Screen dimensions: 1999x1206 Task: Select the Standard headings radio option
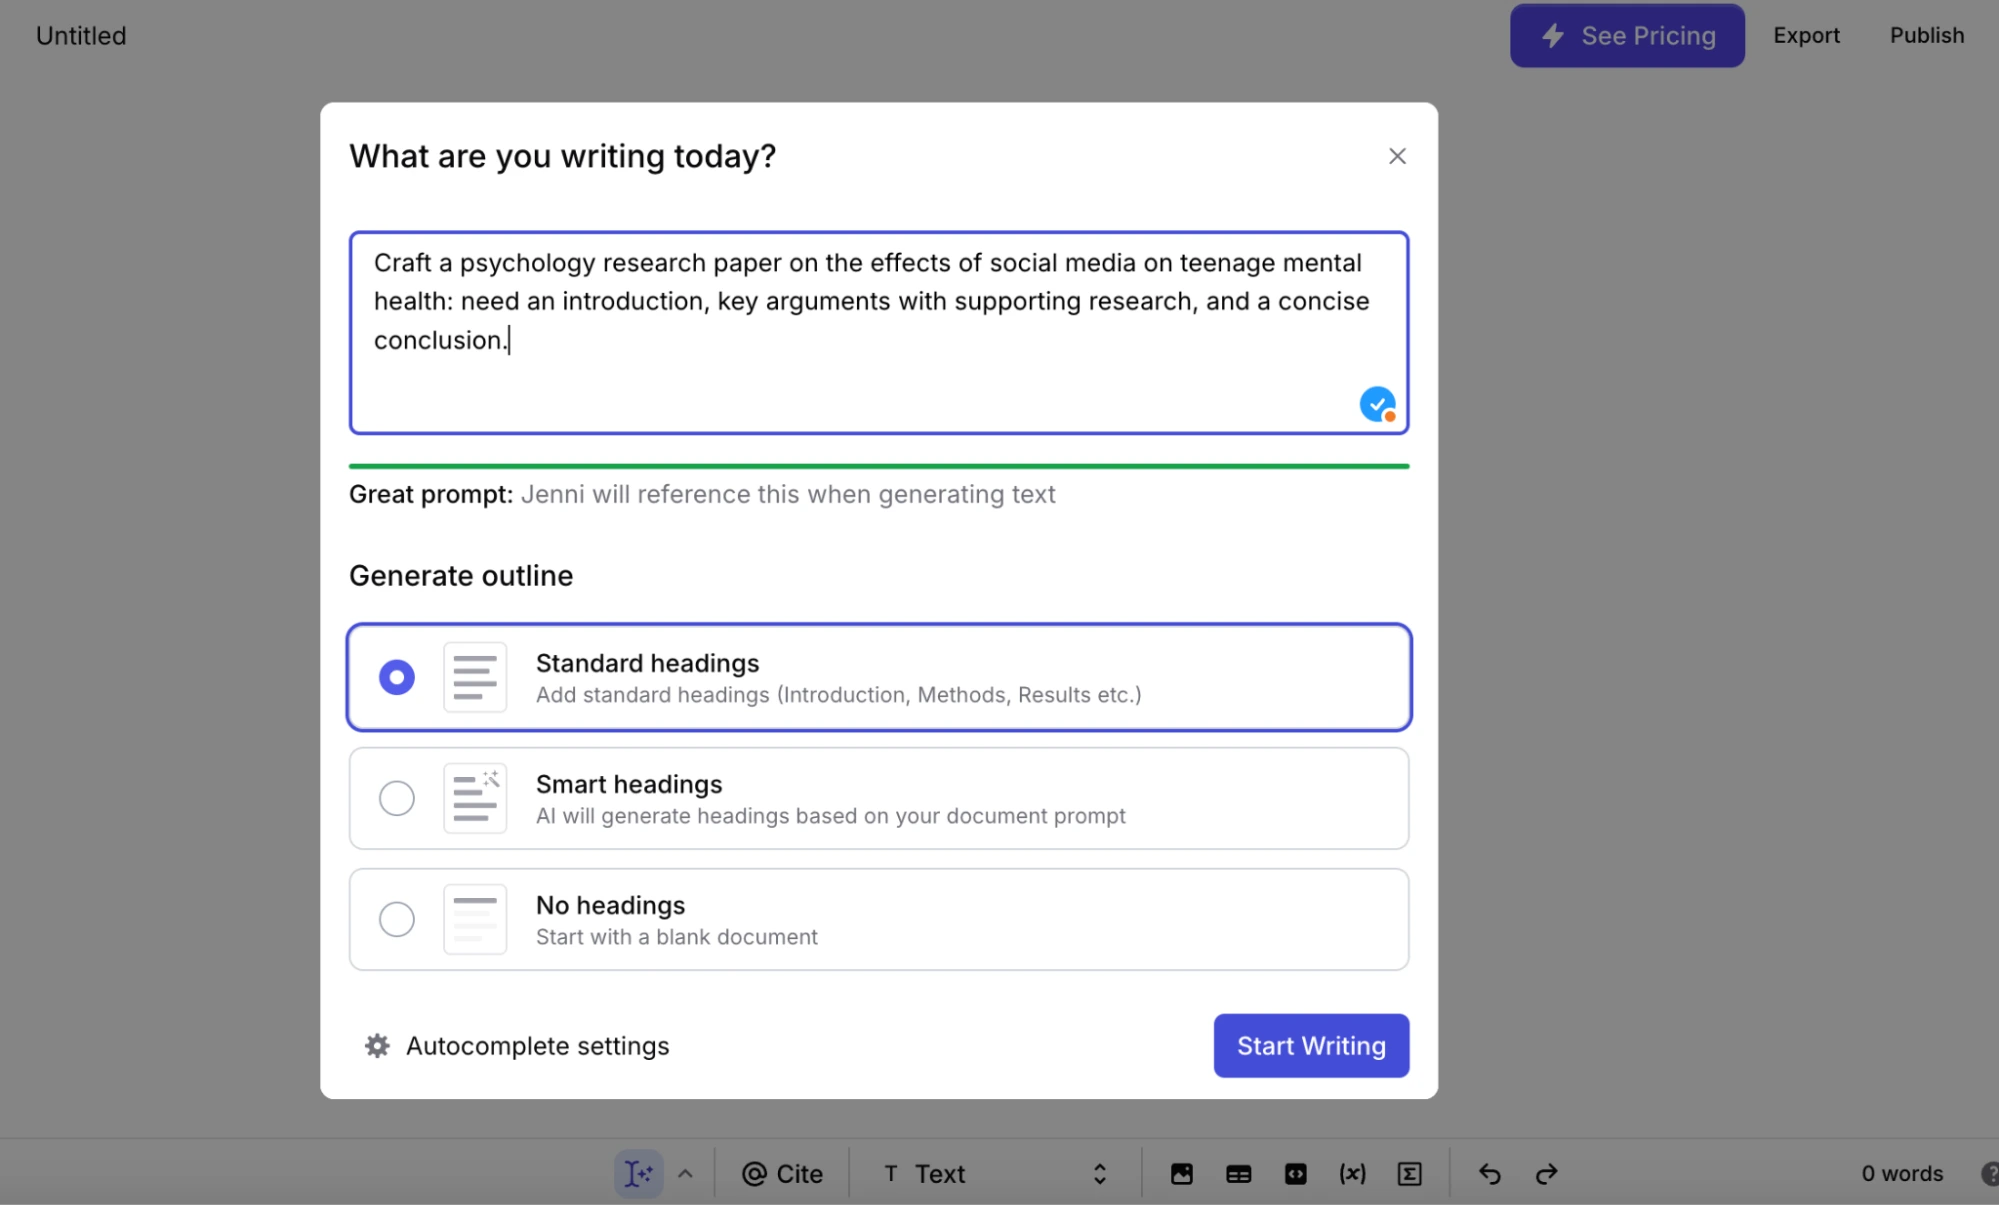coord(397,677)
